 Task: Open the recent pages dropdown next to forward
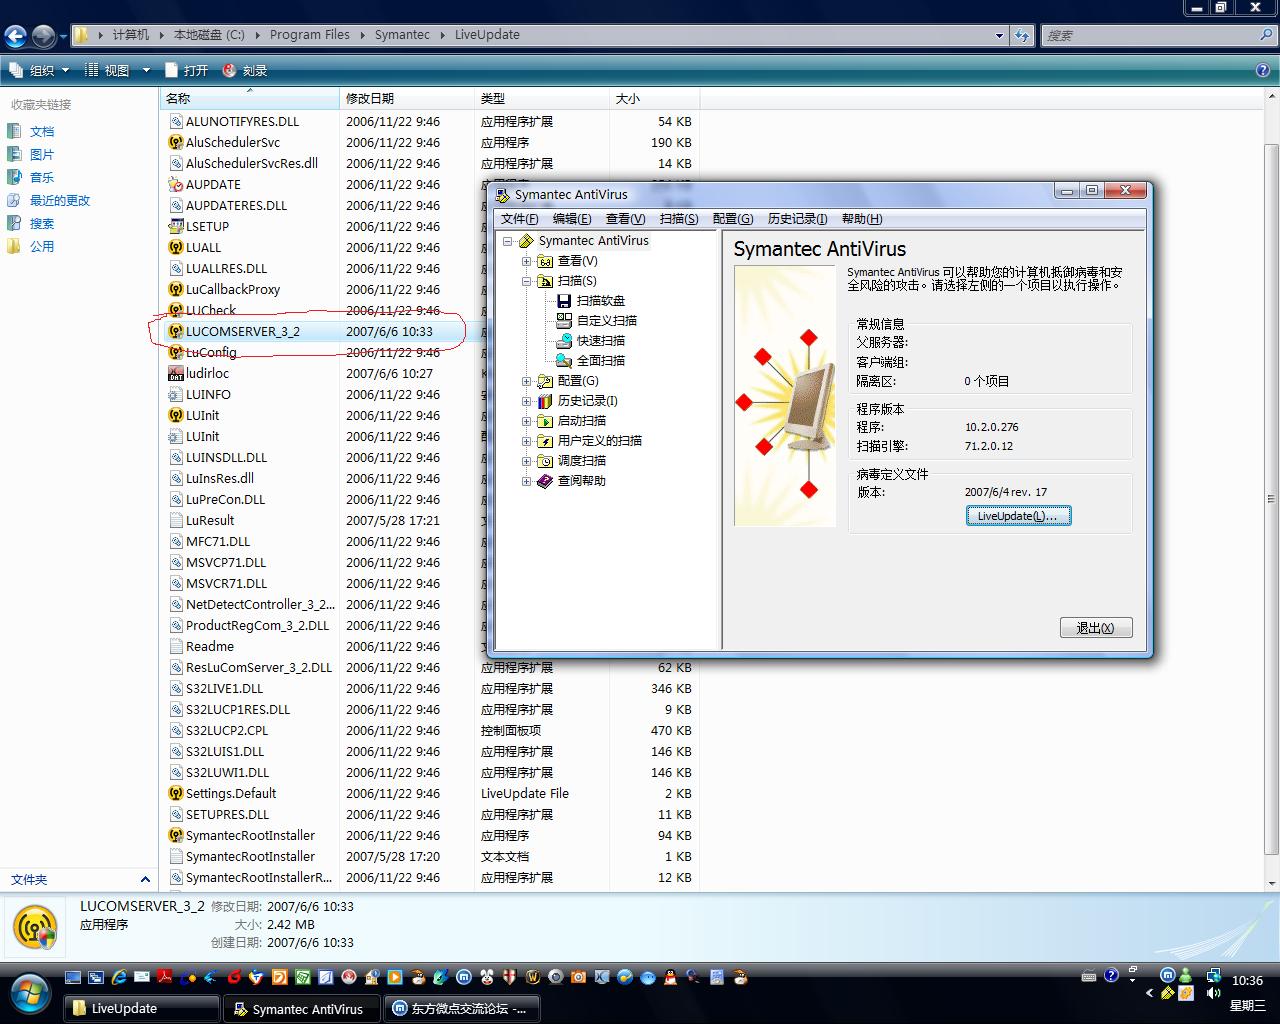pyautogui.click(x=63, y=37)
